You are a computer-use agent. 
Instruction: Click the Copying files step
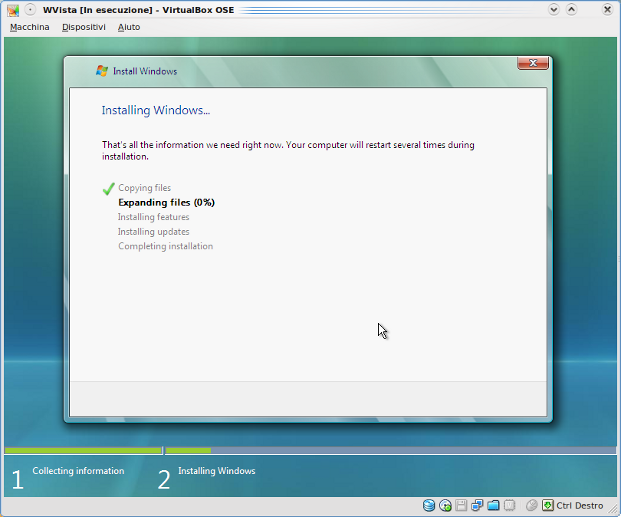tap(145, 188)
